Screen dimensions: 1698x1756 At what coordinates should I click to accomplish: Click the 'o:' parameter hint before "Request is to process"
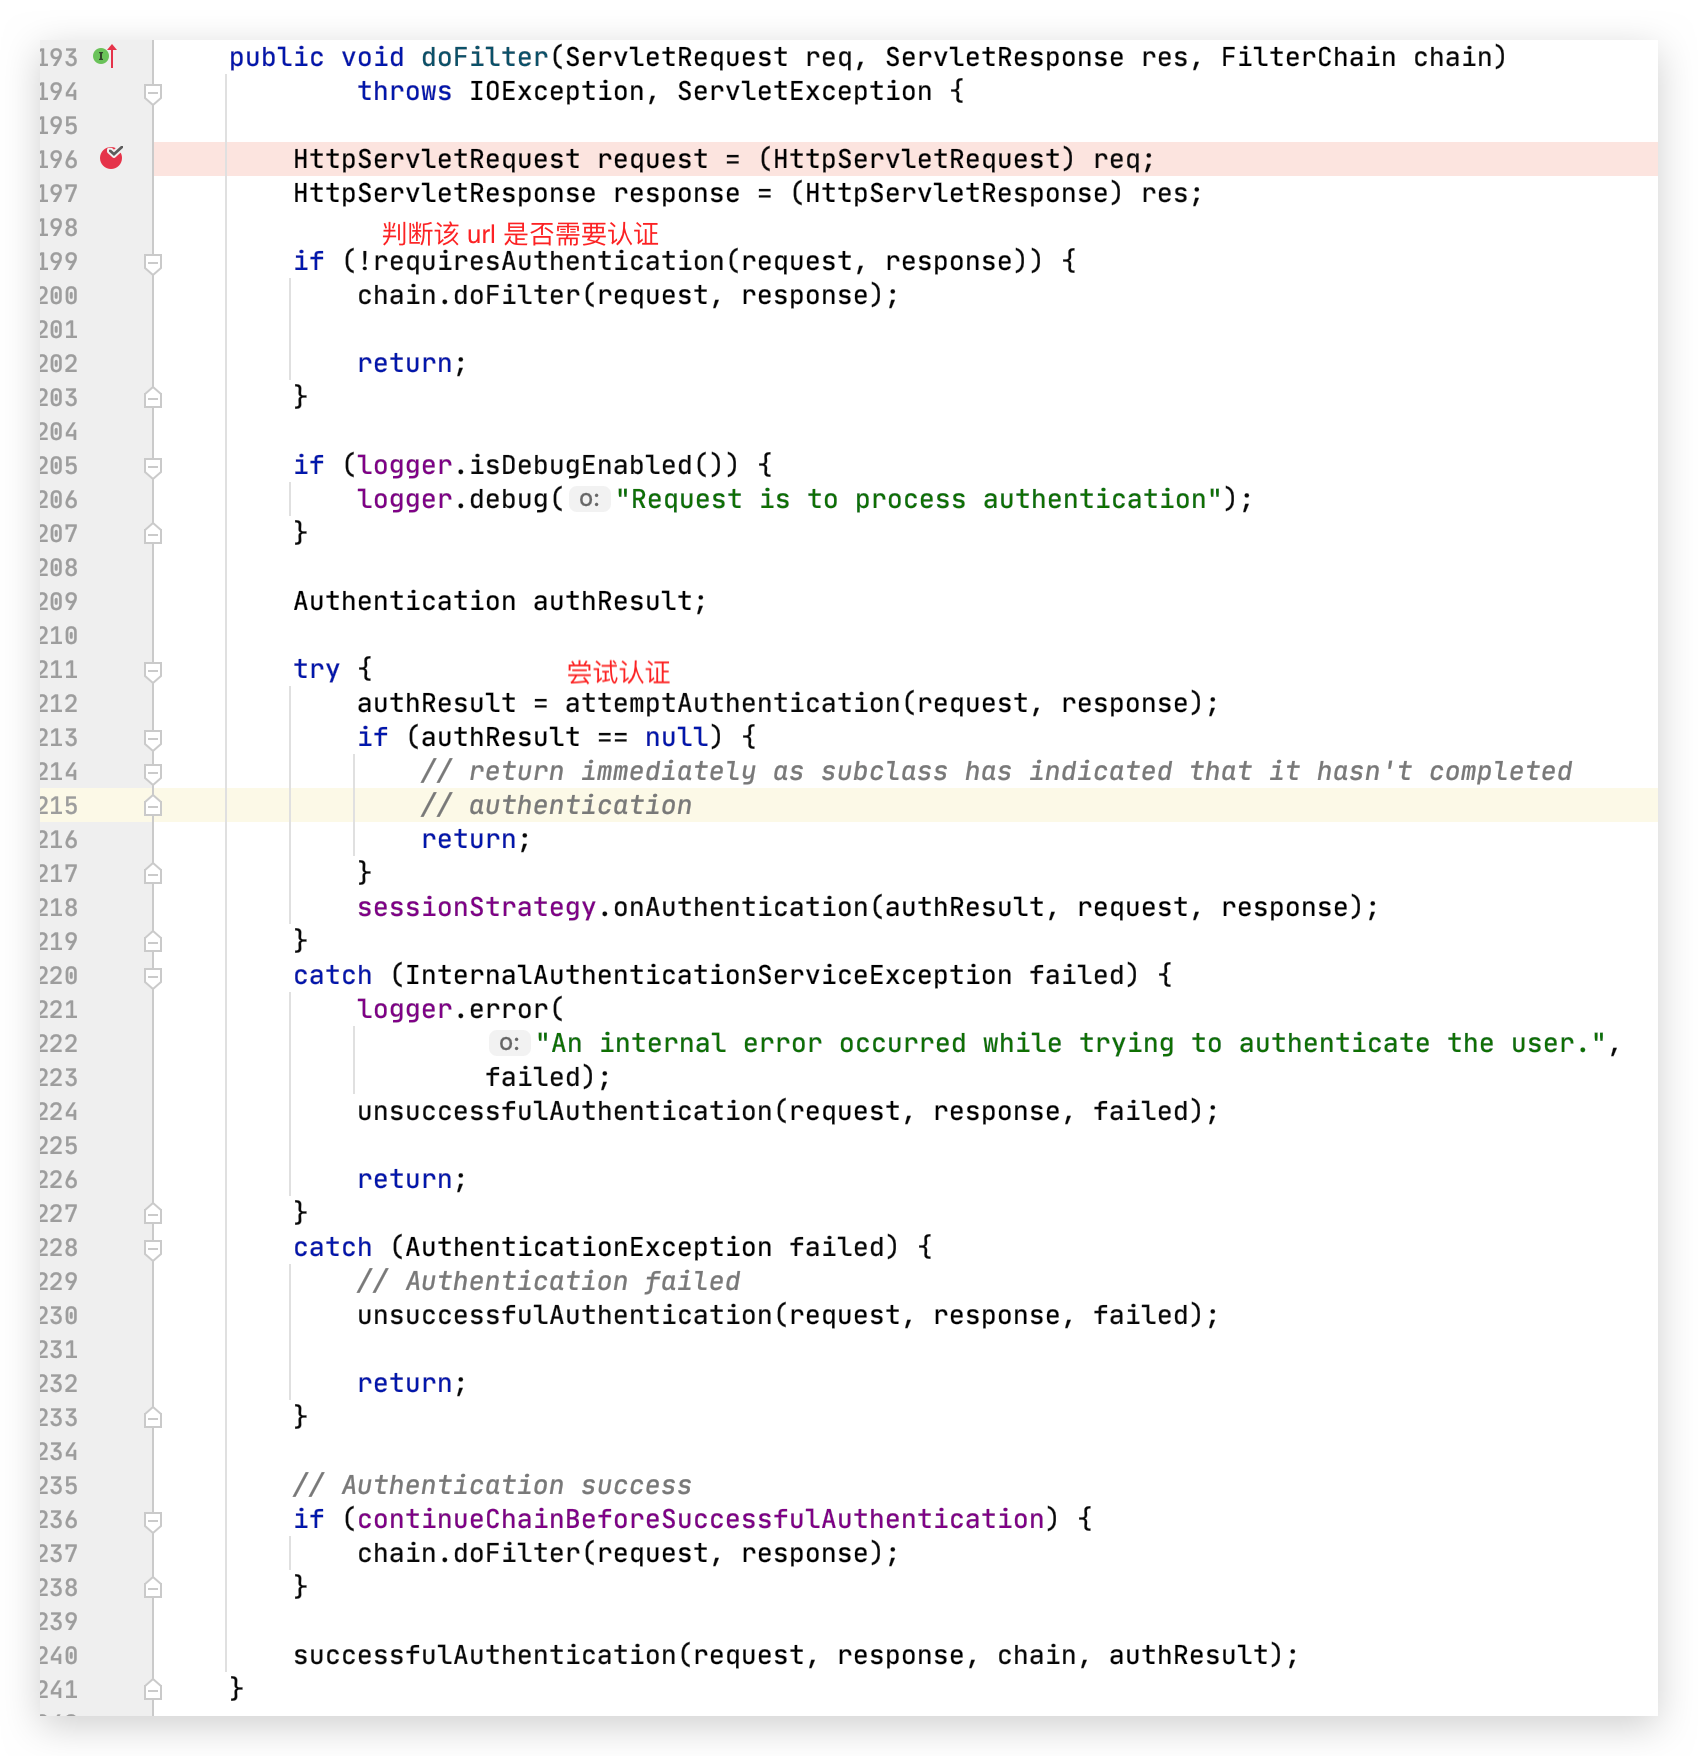pos(589,499)
